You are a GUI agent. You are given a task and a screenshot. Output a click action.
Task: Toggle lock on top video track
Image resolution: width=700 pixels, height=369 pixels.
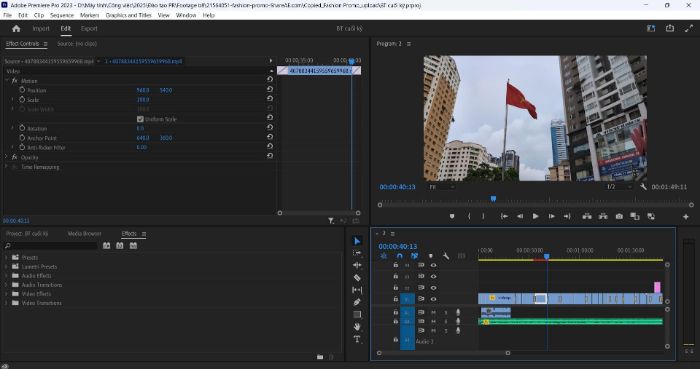tap(396, 265)
